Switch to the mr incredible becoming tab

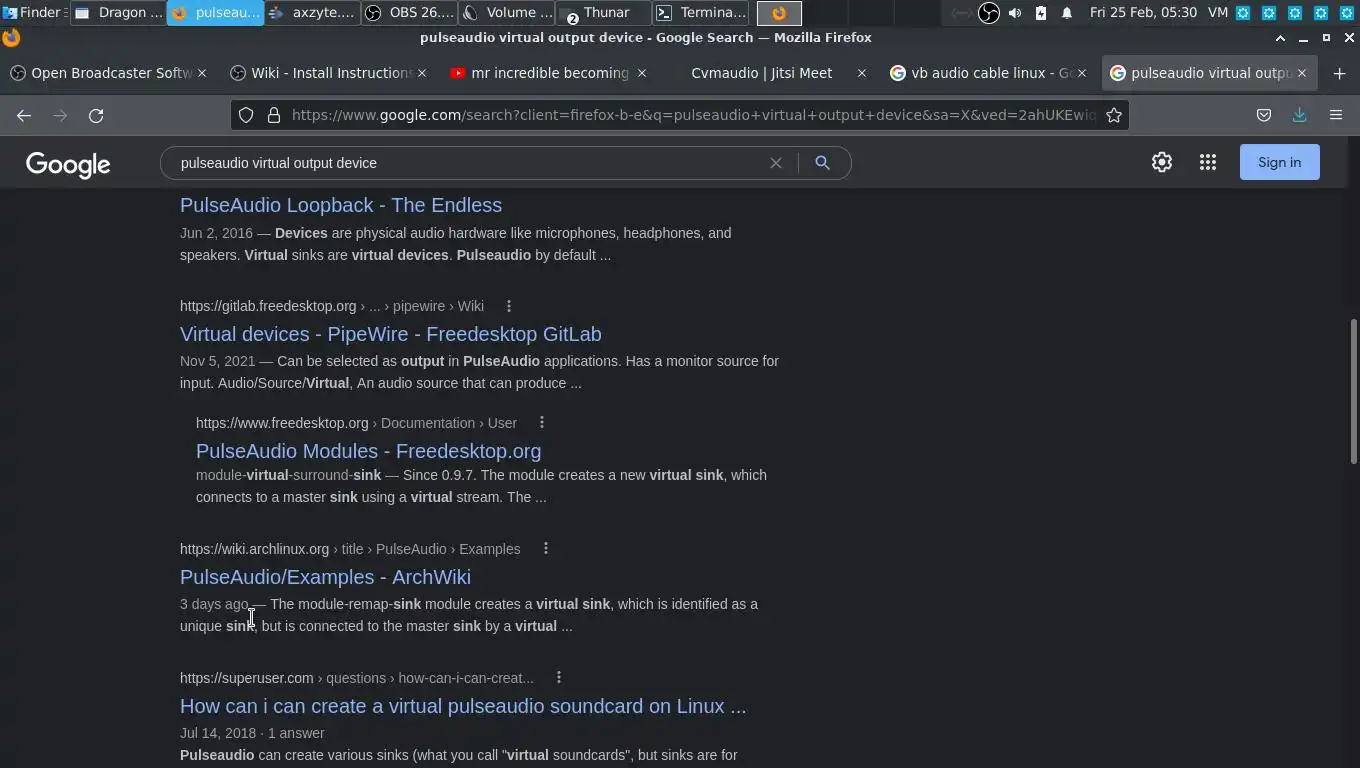(x=548, y=73)
